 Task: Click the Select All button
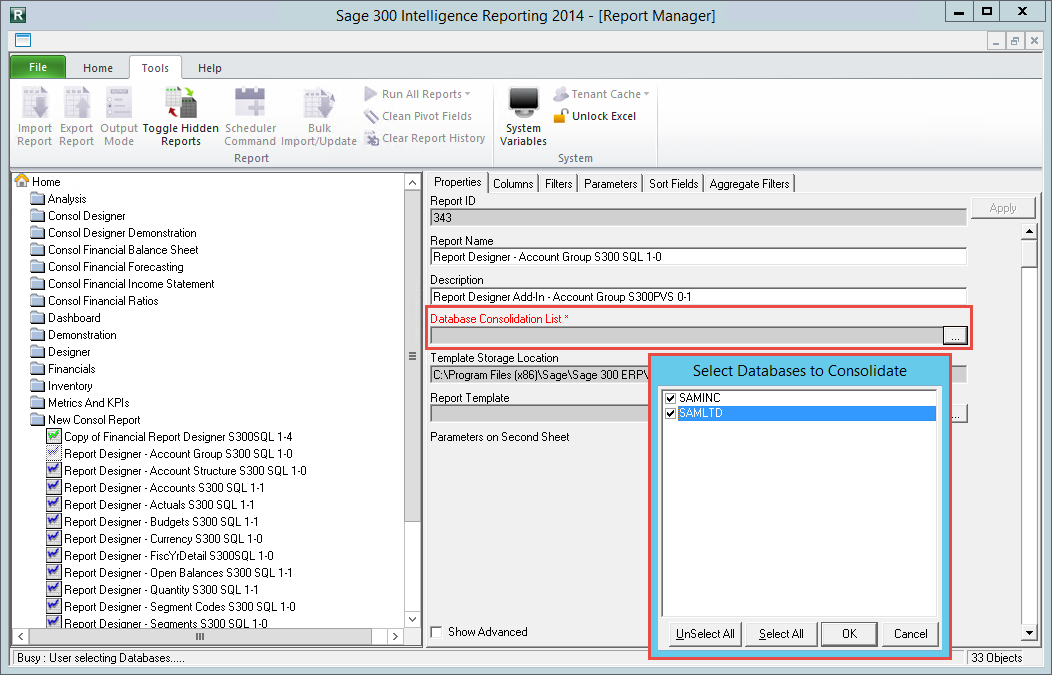click(781, 634)
